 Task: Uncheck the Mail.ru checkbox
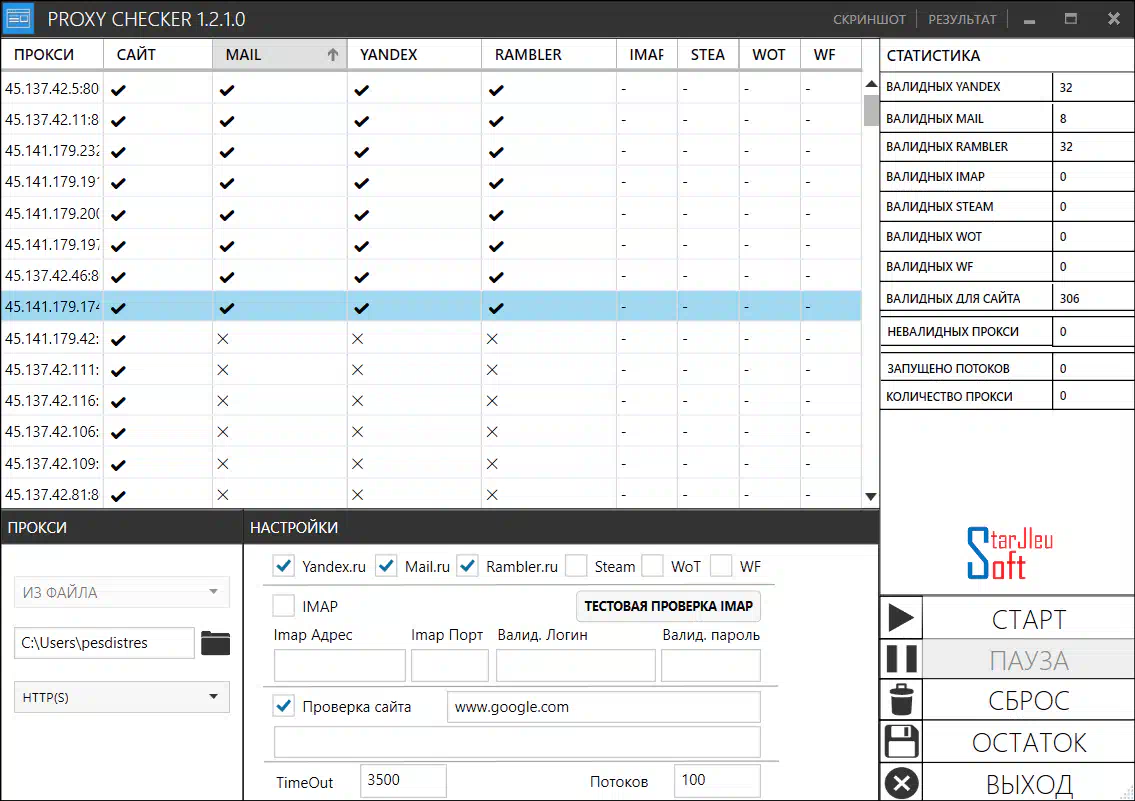[x=387, y=566]
